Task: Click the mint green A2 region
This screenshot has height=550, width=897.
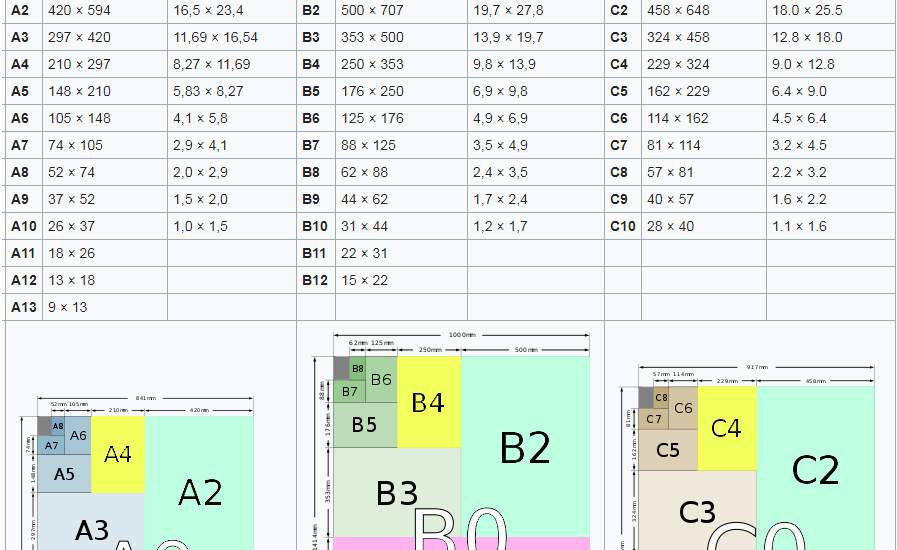Action: (x=199, y=482)
